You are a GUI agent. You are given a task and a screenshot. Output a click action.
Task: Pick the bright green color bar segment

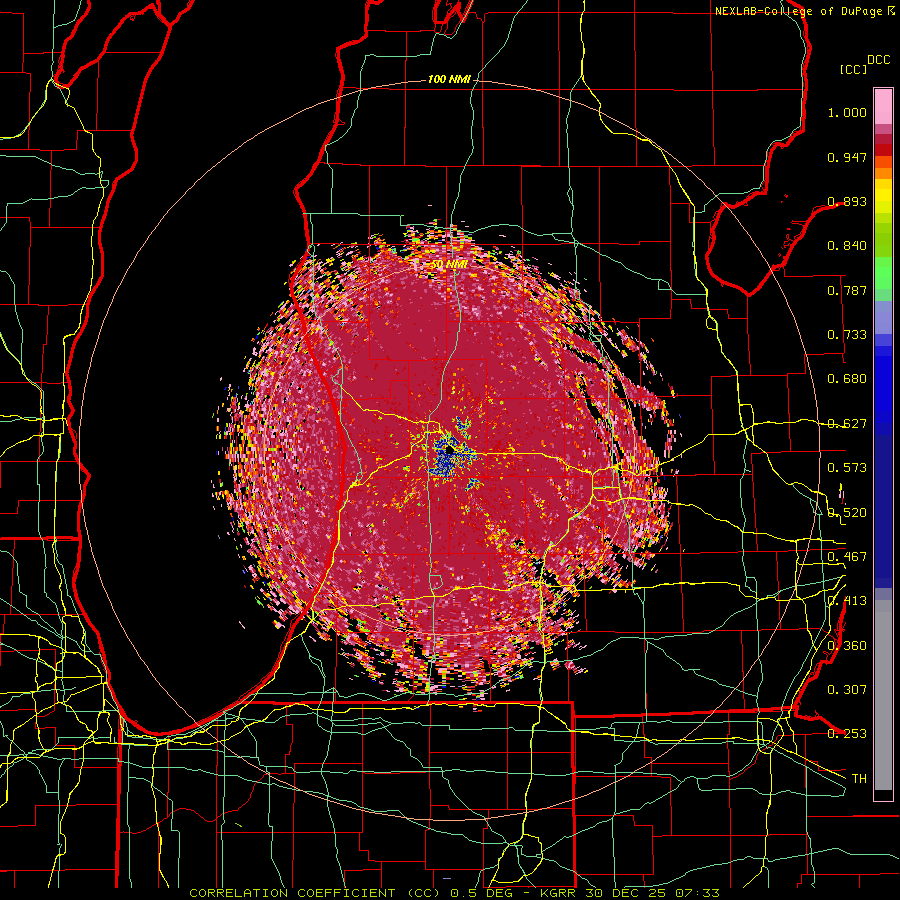[883, 273]
